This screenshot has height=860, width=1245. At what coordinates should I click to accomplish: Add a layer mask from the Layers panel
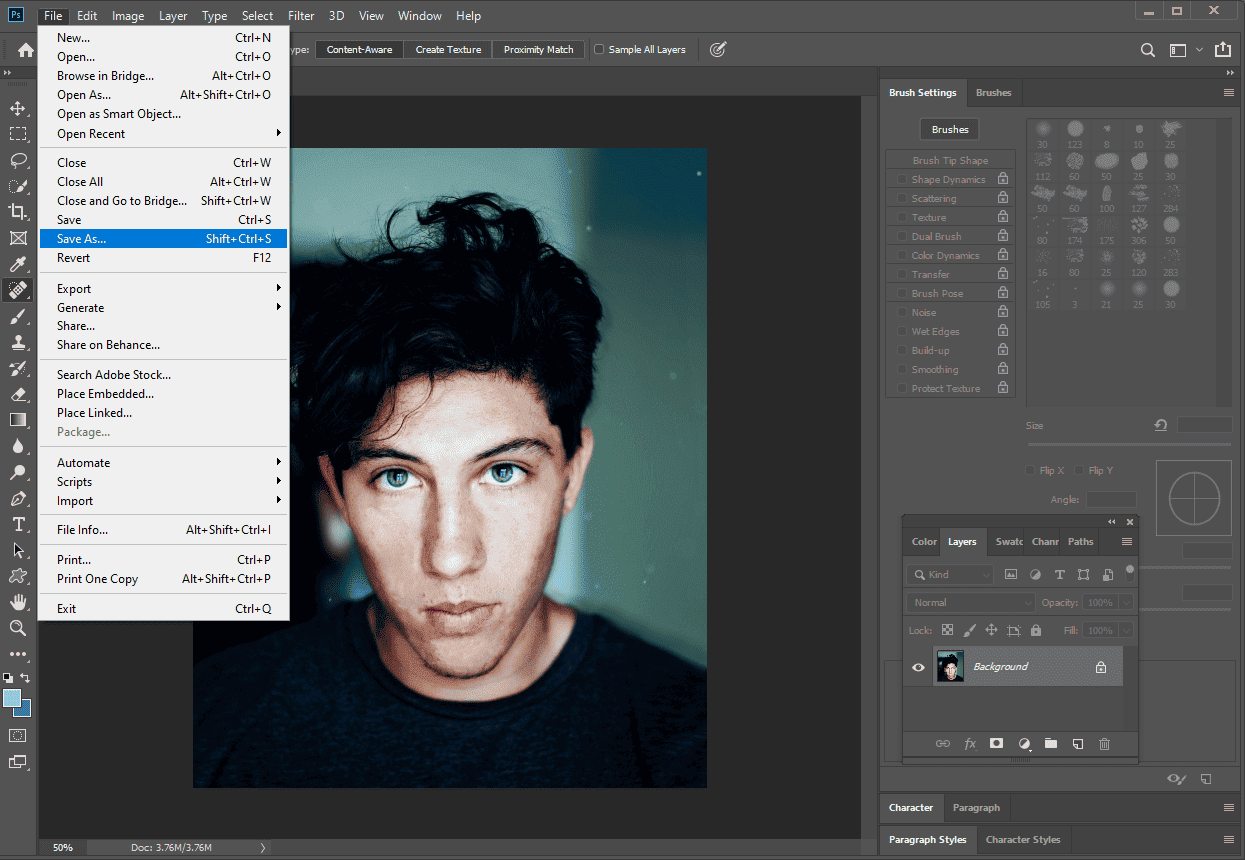coord(996,743)
